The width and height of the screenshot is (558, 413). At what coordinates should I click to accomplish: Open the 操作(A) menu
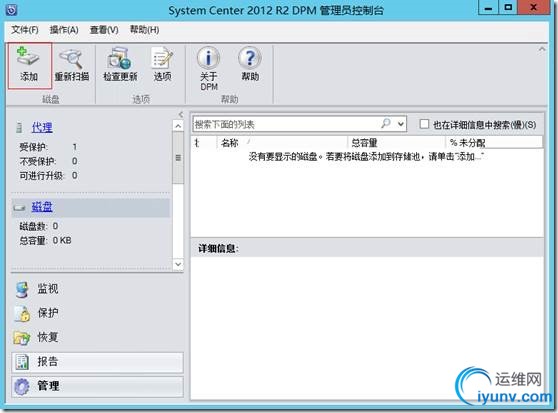coord(64,30)
